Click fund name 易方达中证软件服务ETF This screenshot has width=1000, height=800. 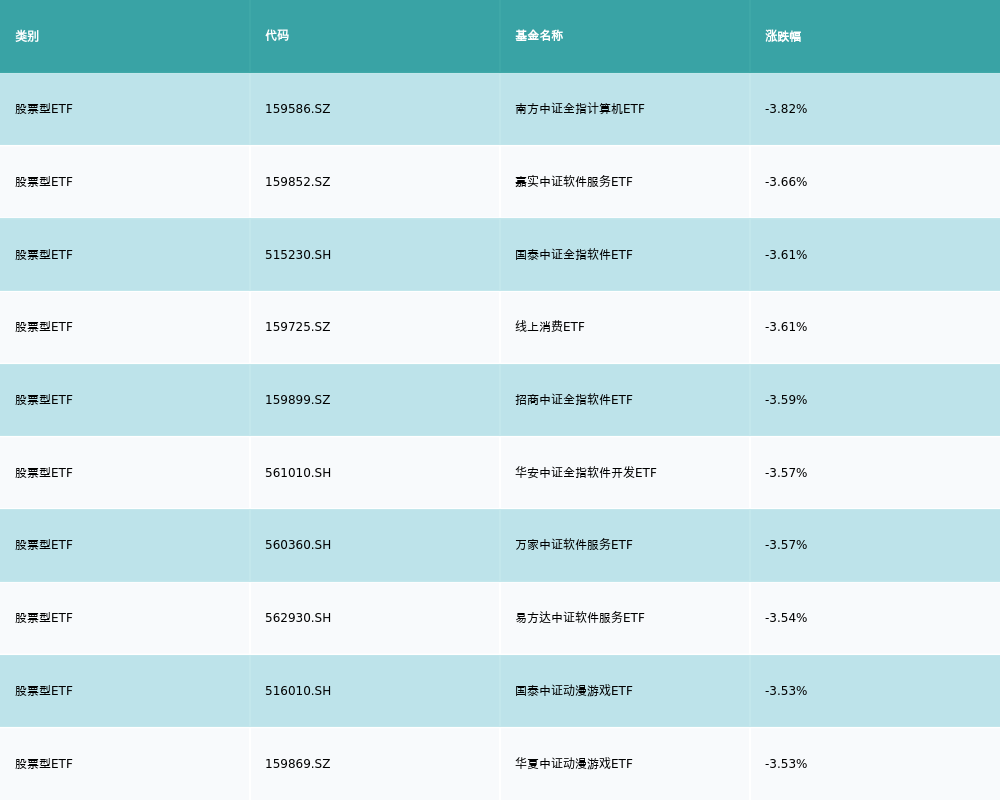pyautogui.click(x=580, y=618)
